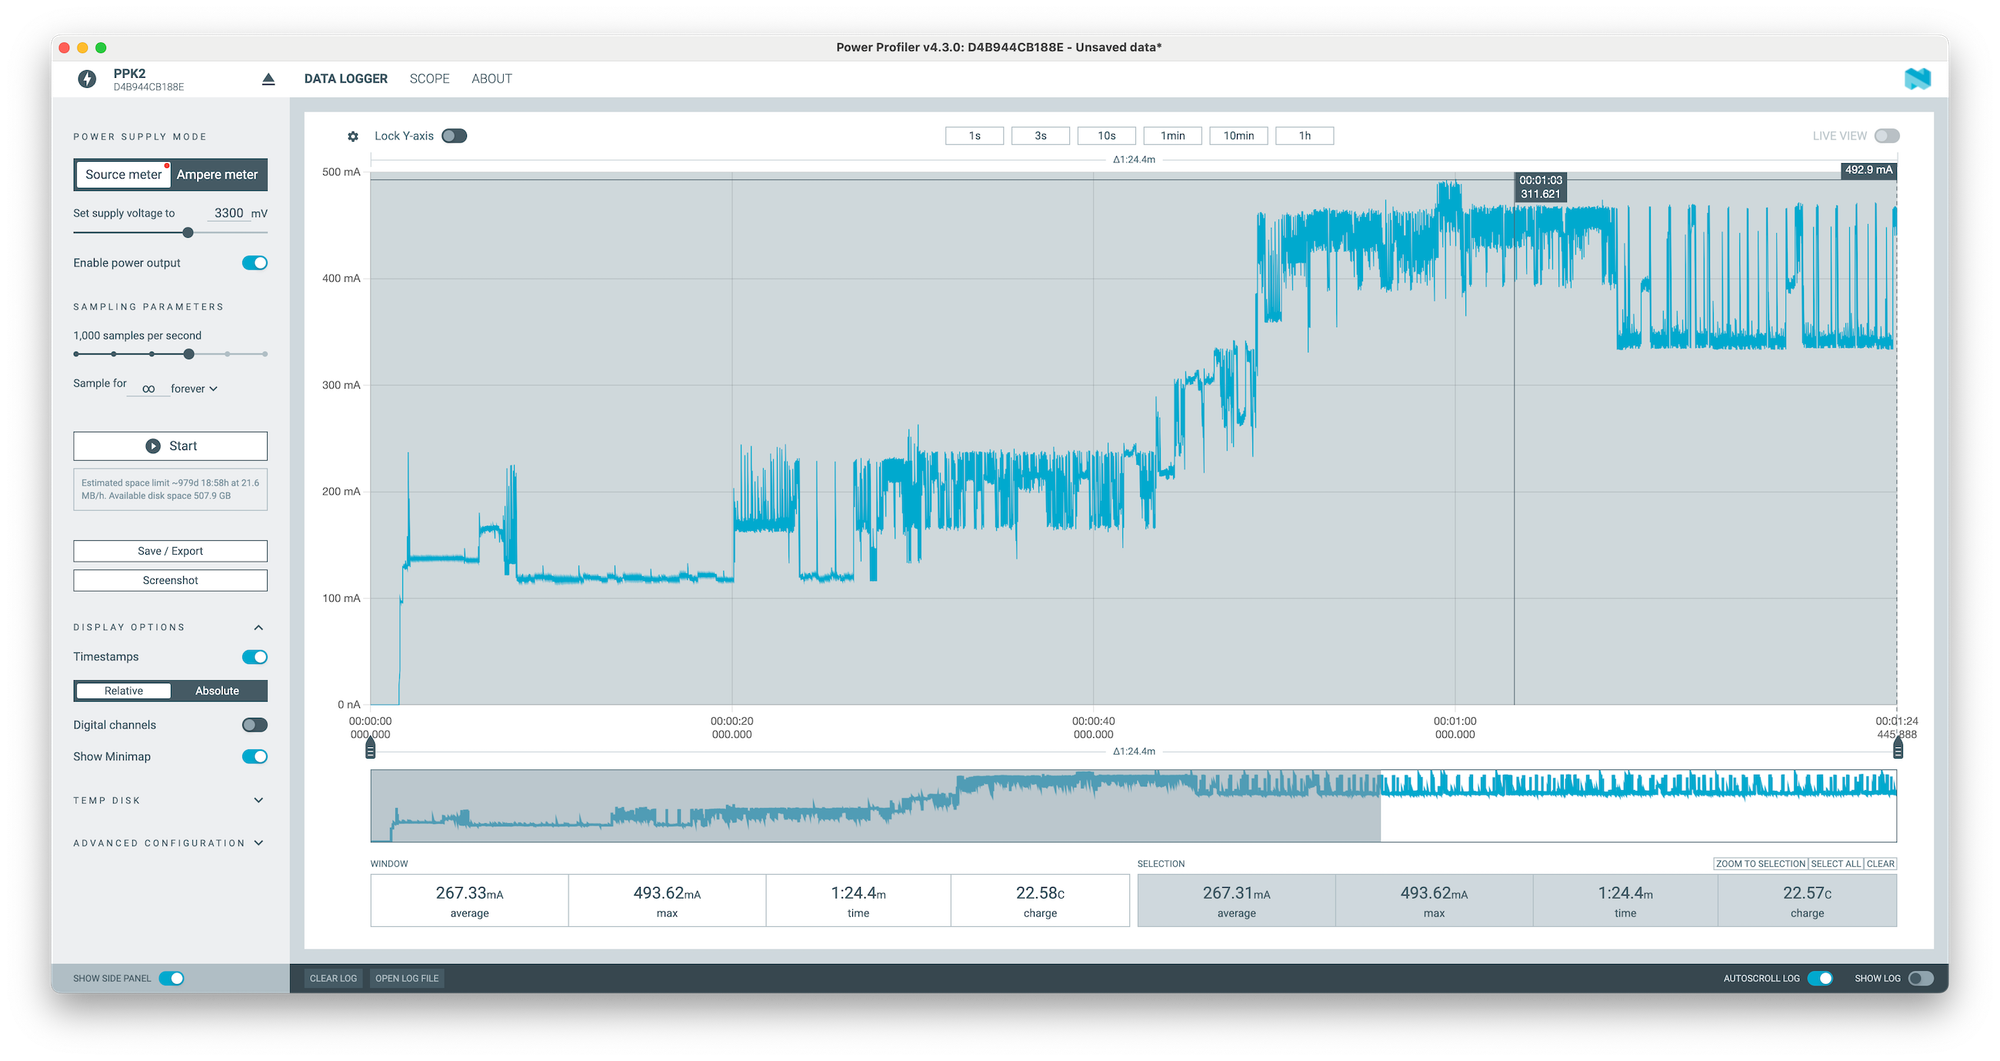The height and width of the screenshot is (1061, 2000).
Task: Click the PPK2 device lightning icon
Action: pos(88,79)
